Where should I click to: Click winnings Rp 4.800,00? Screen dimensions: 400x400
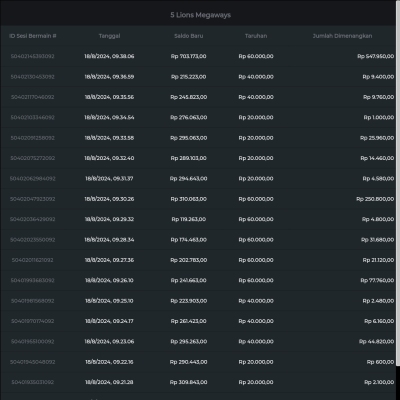click(378, 219)
